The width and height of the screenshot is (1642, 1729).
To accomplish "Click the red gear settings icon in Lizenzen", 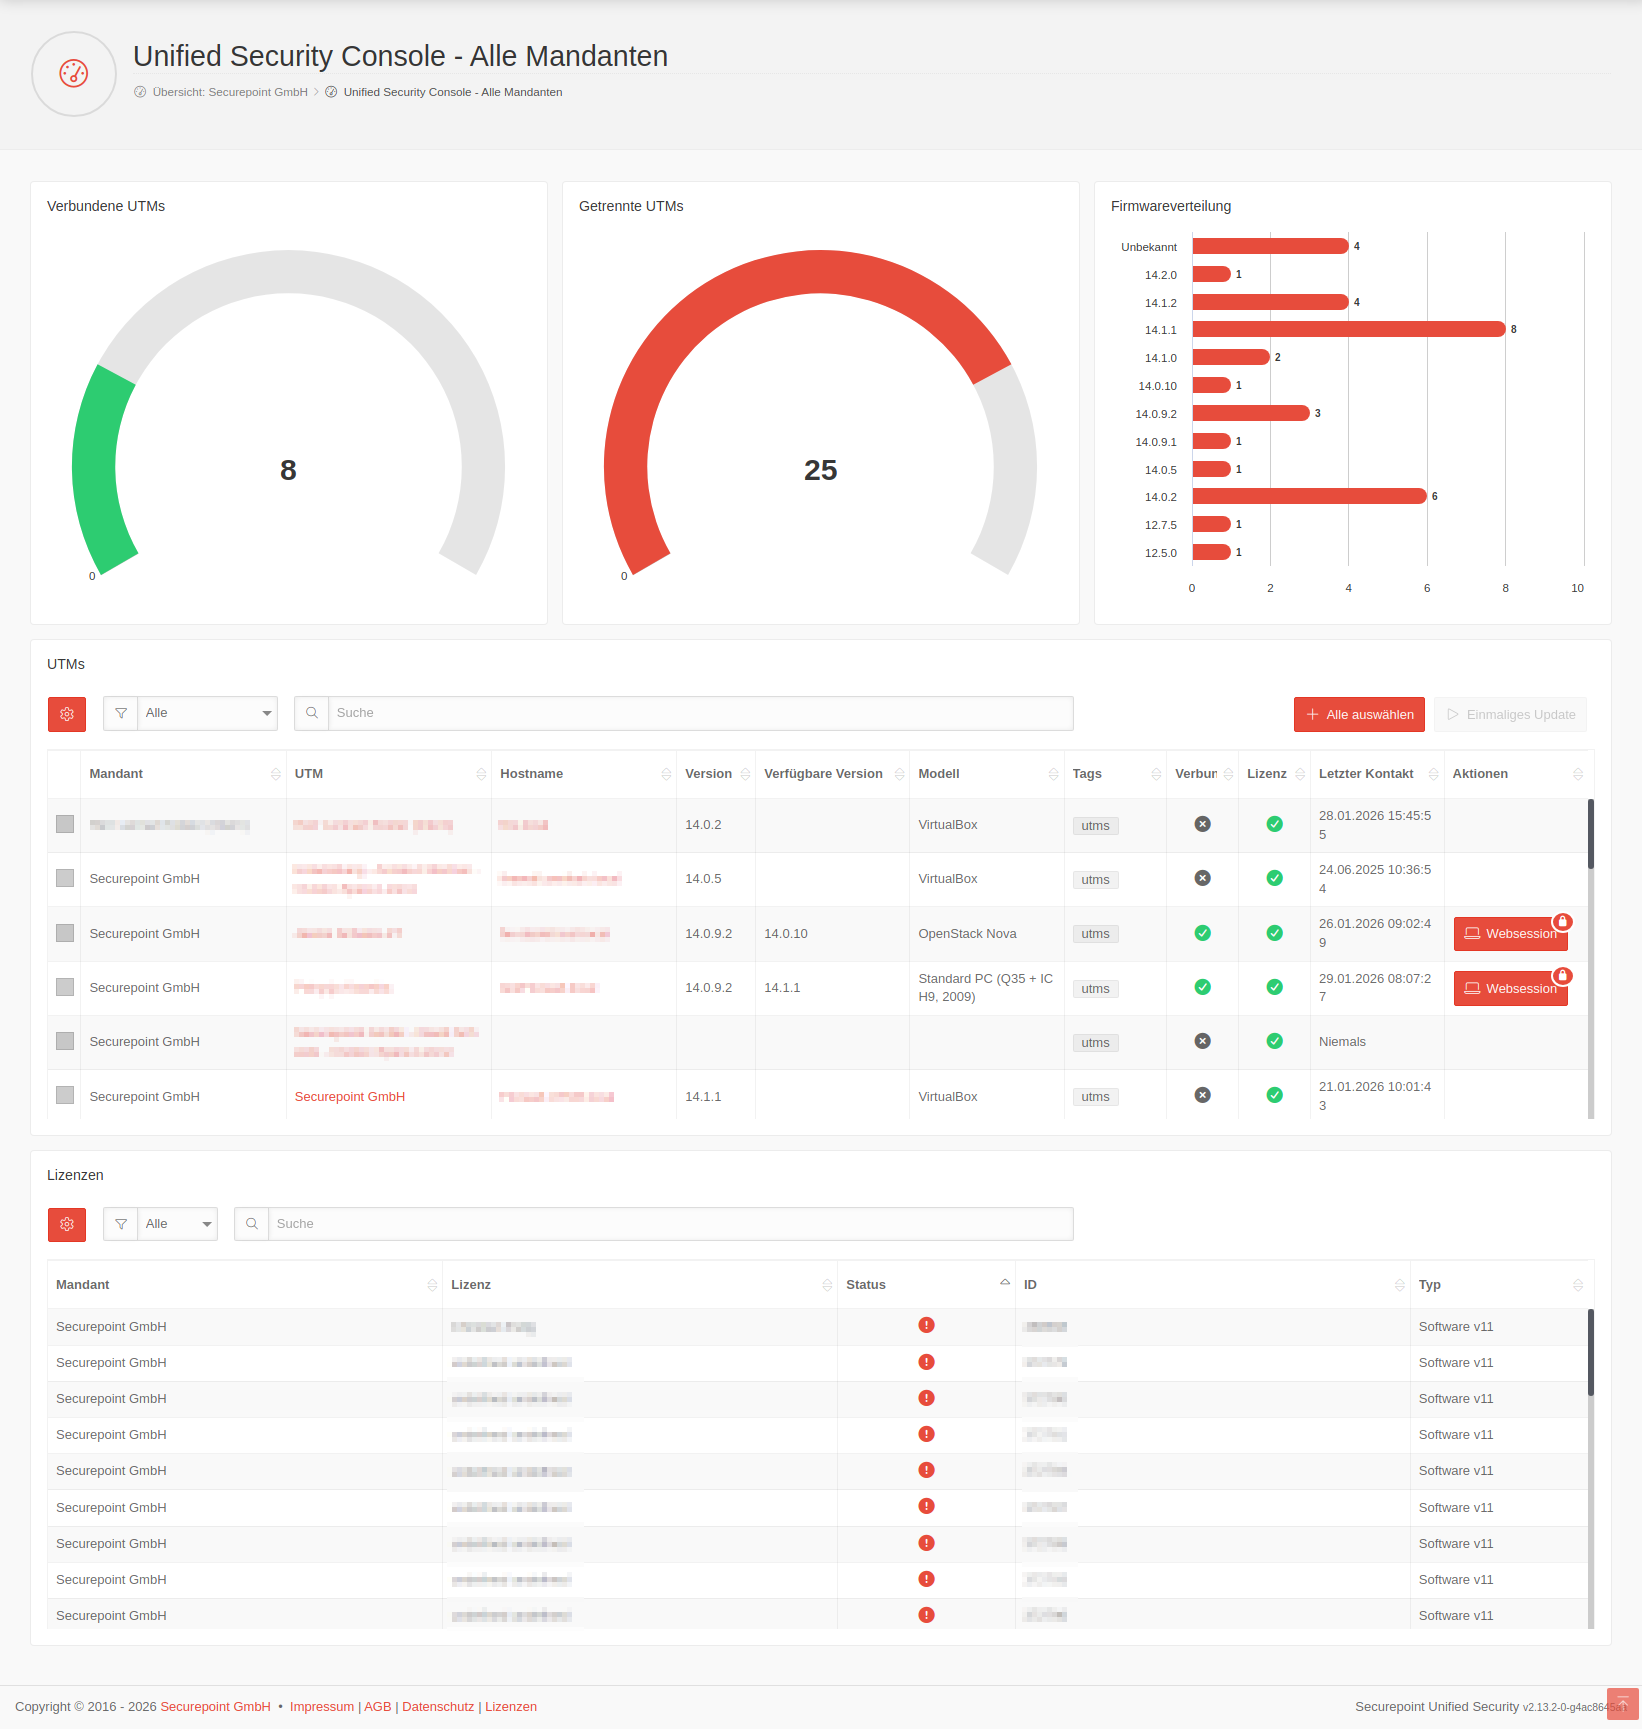I will point(67,1224).
